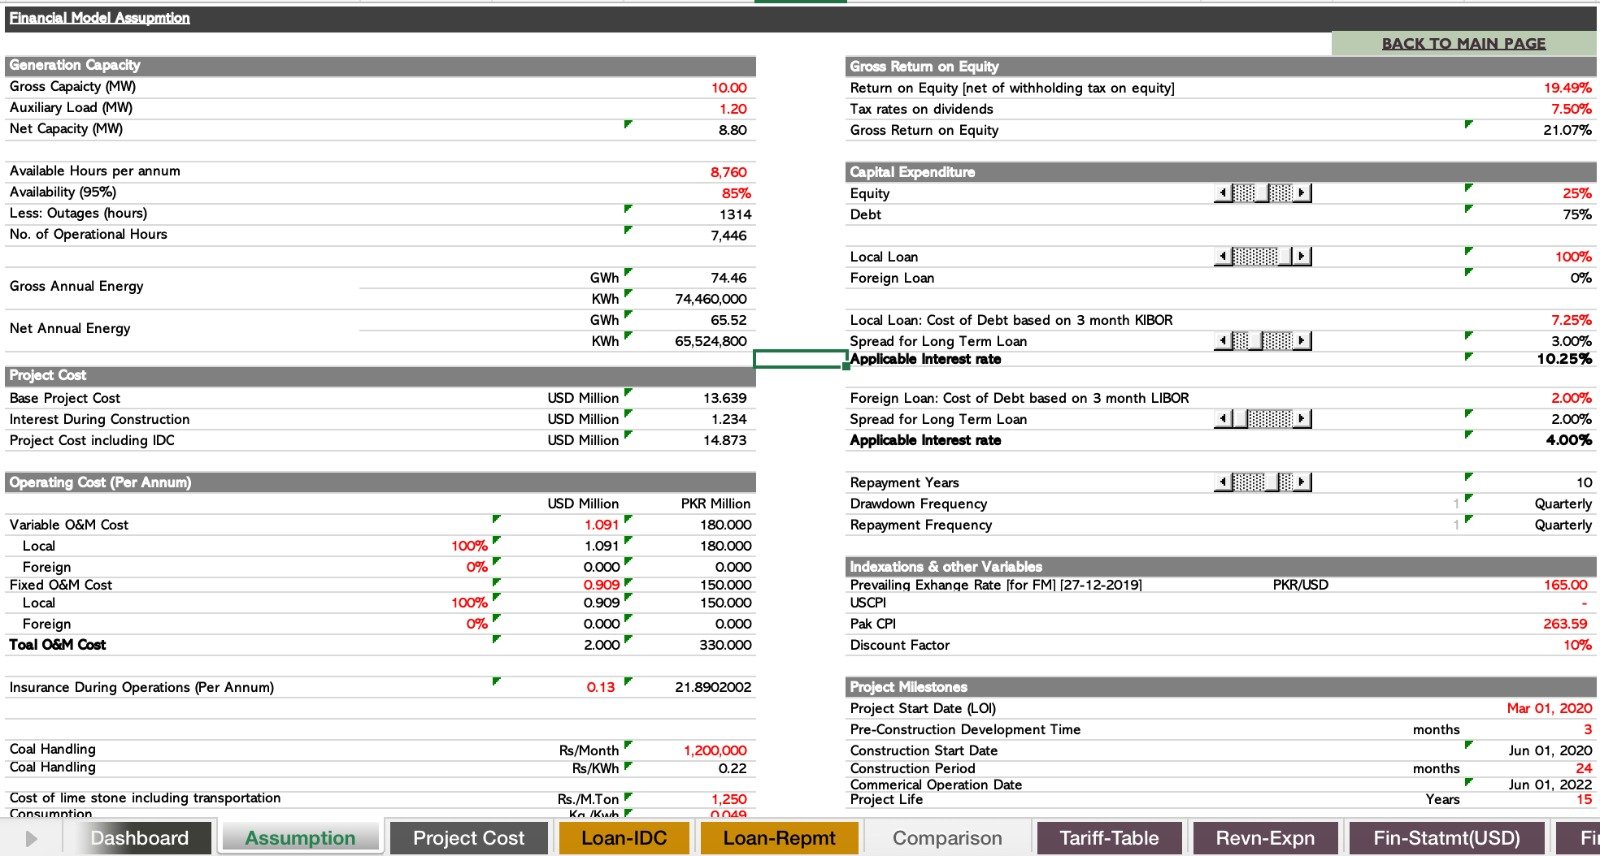Open the Loan-IDC sheet tab

click(624, 838)
